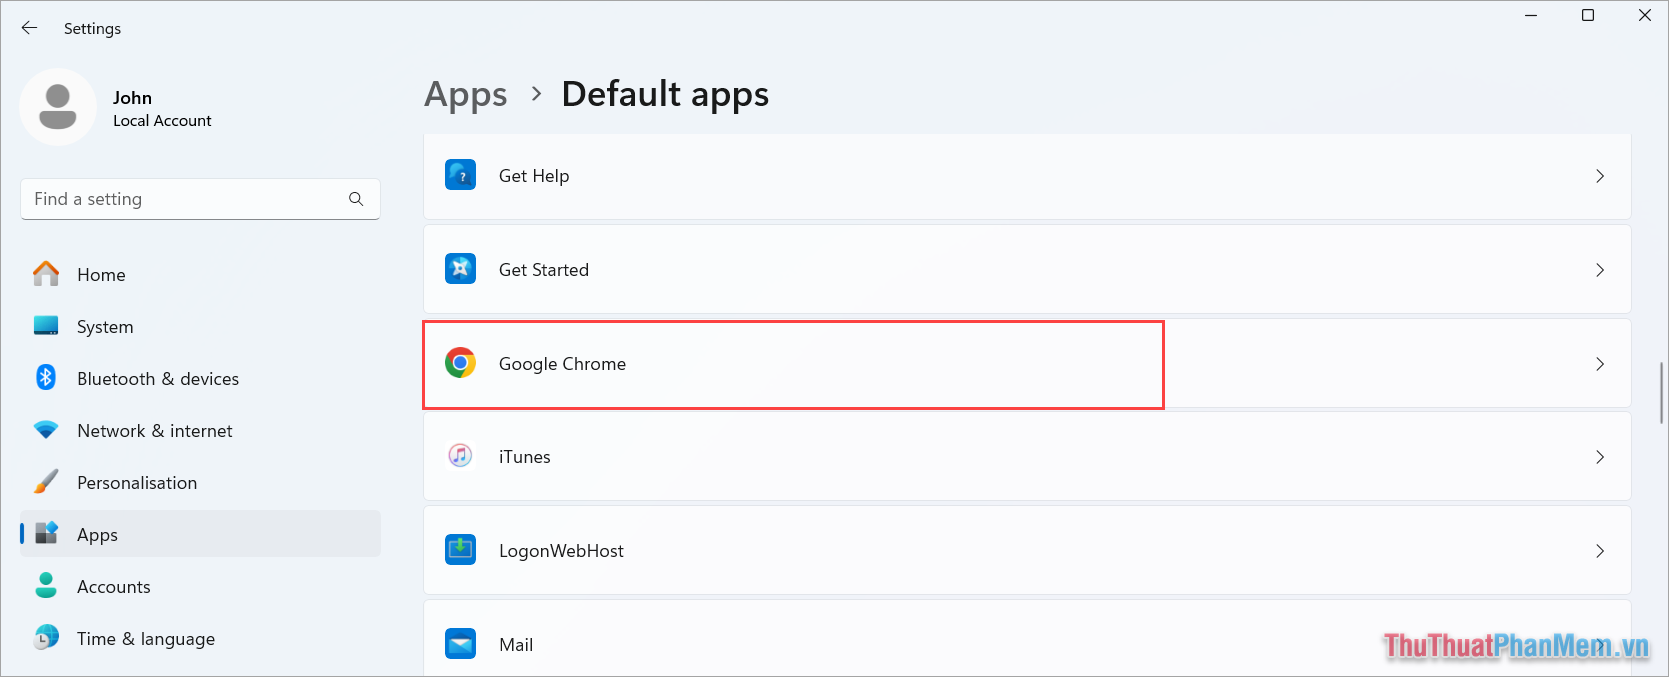Select the Get Help label
This screenshot has width=1669, height=677.
534,176
